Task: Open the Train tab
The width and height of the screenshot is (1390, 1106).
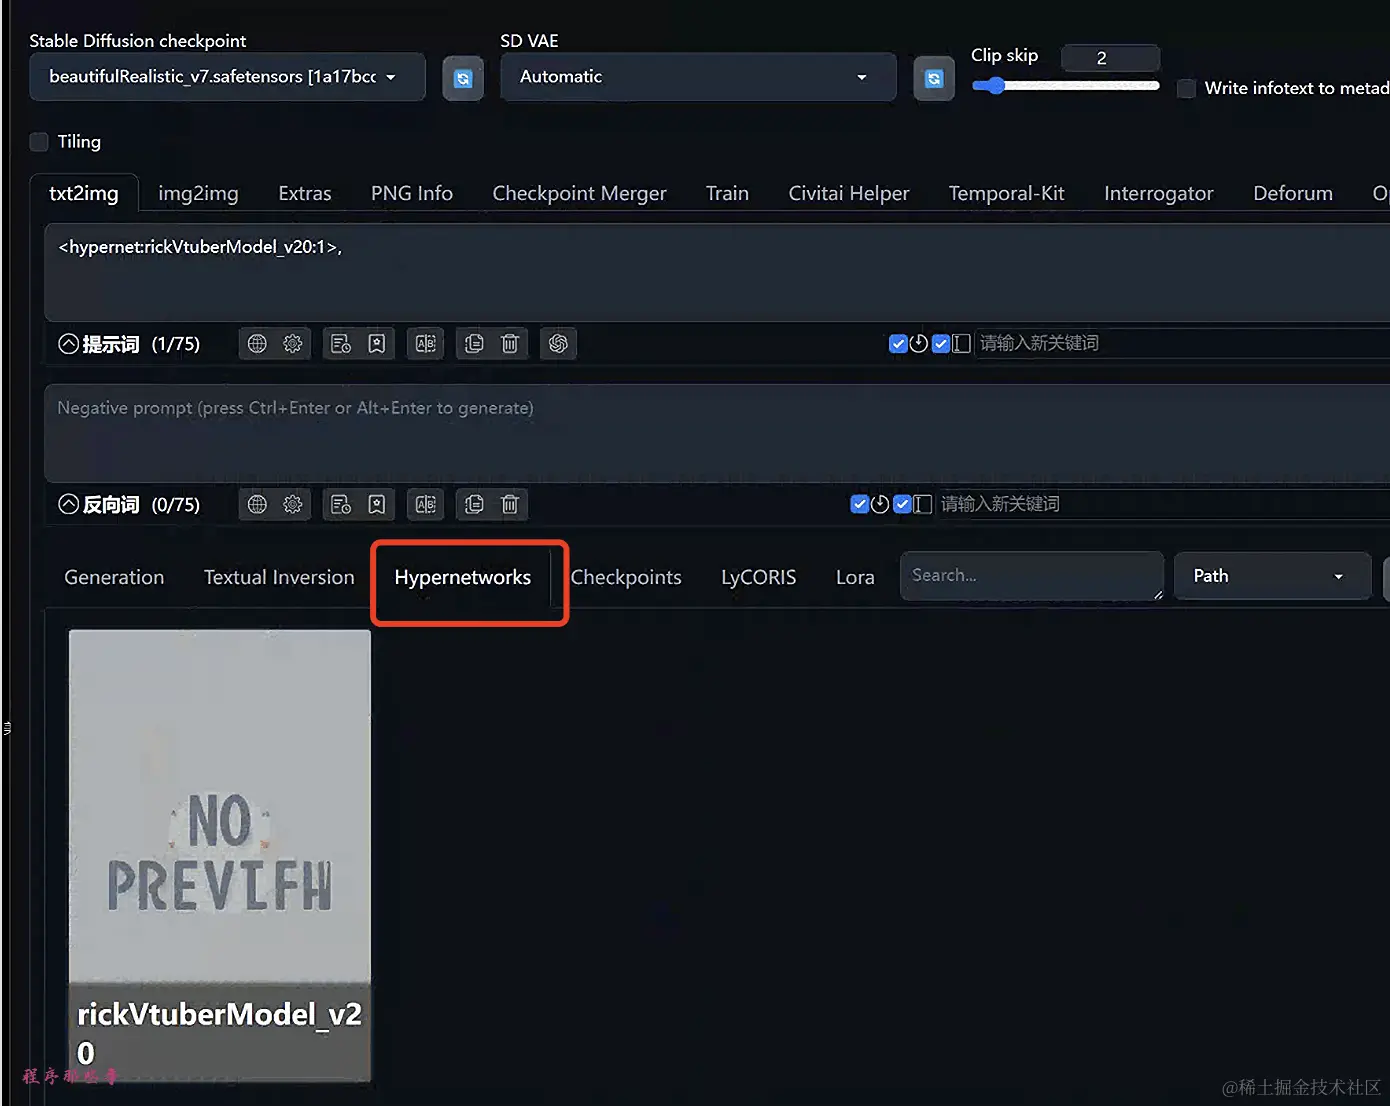Action: 727,193
